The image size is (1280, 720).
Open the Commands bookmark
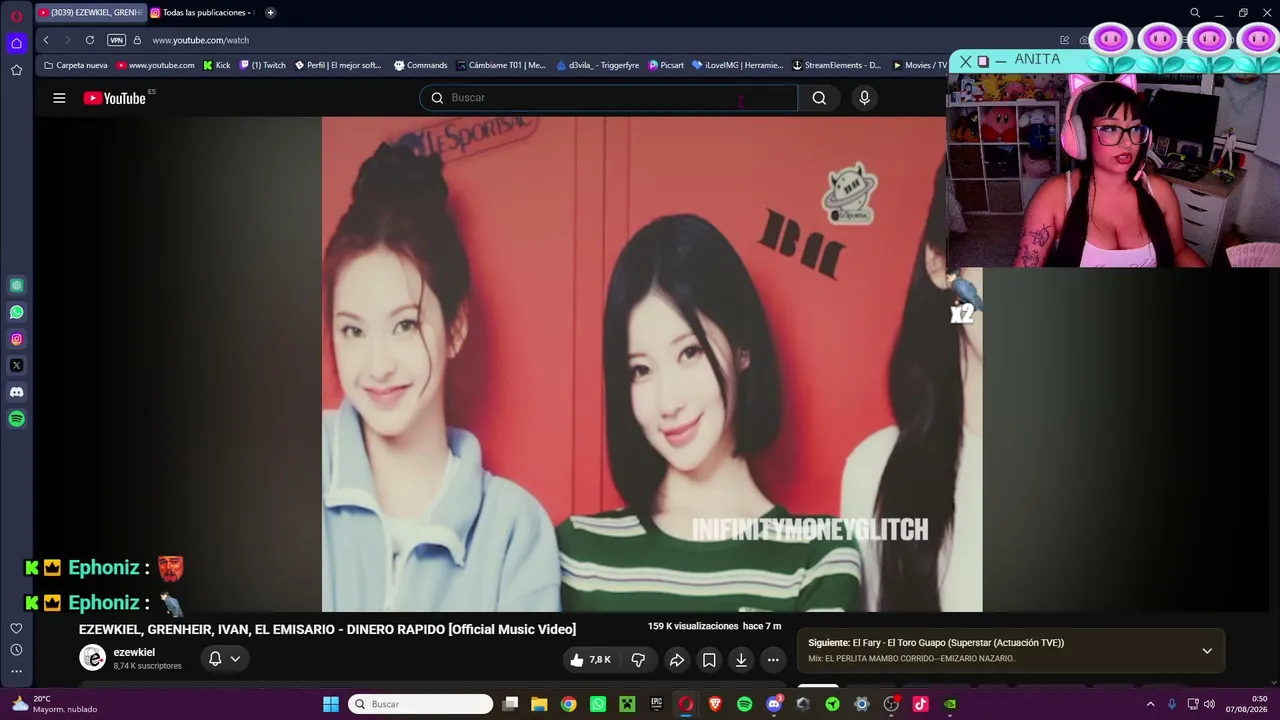pyautogui.click(x=420, y=65)
